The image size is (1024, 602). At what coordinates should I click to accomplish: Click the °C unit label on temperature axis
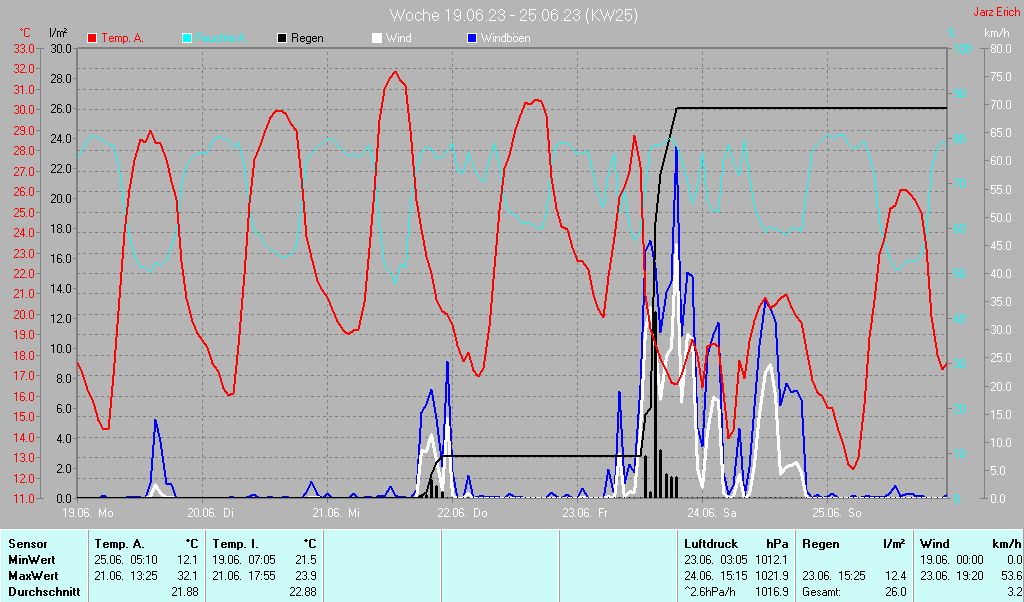(24, 33)
